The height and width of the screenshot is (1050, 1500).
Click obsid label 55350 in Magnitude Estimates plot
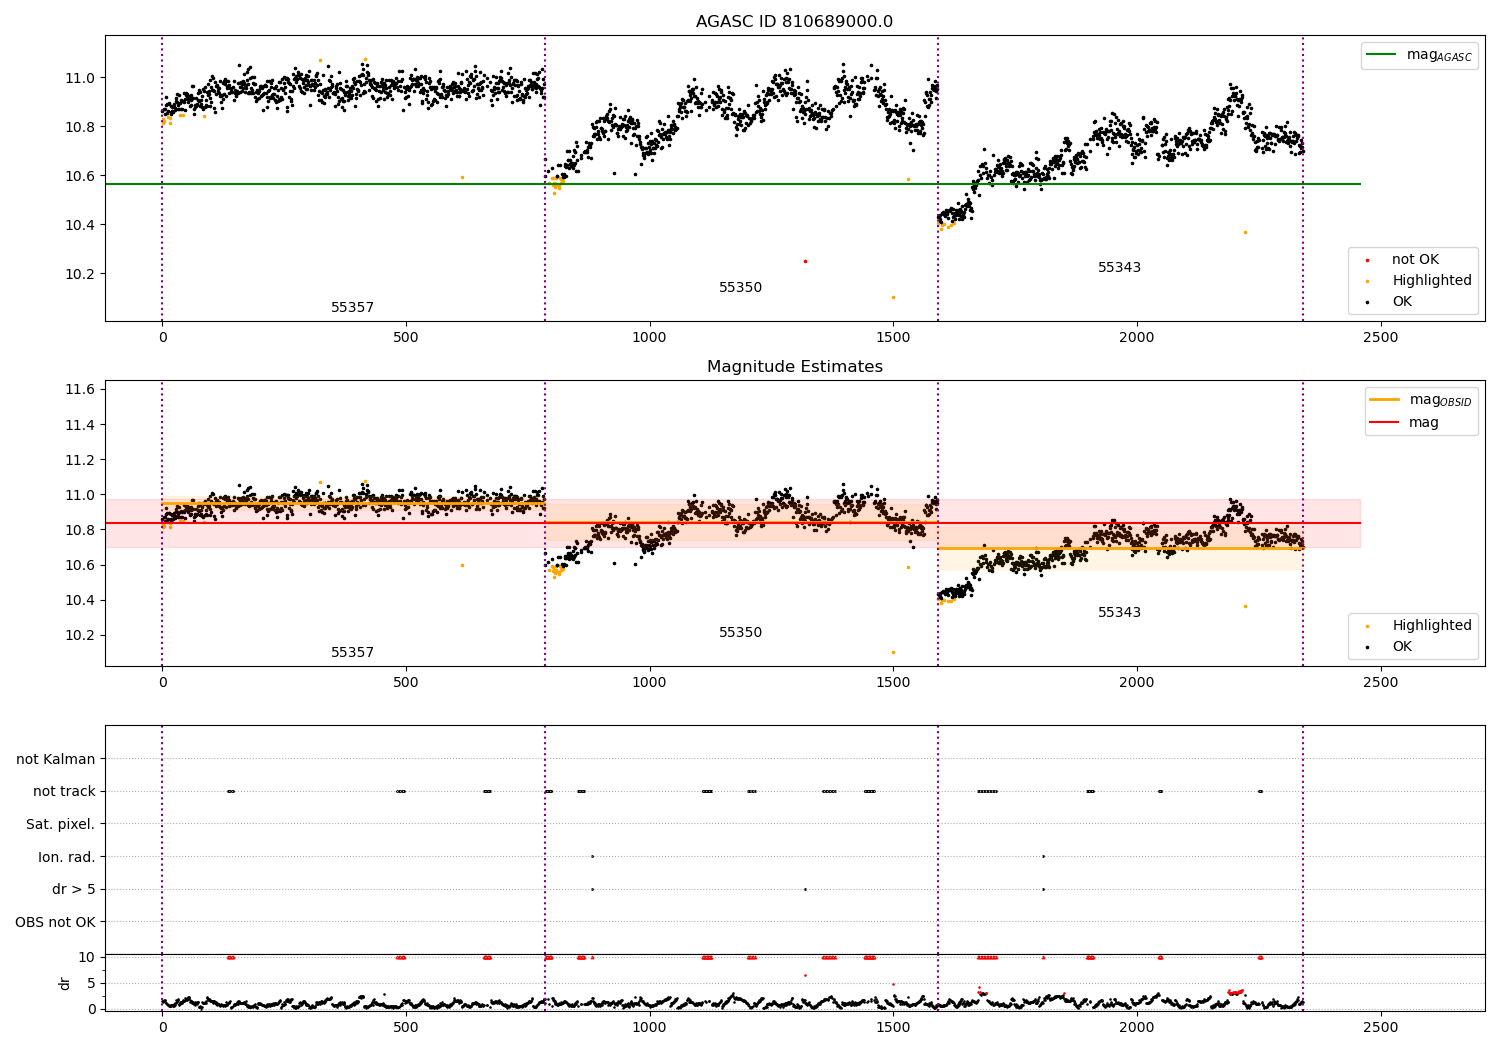click(x=740, y=633)
